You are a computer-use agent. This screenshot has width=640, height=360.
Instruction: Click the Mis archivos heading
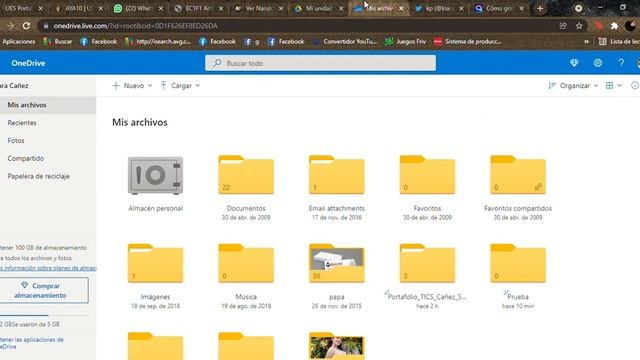coord(140,122)
